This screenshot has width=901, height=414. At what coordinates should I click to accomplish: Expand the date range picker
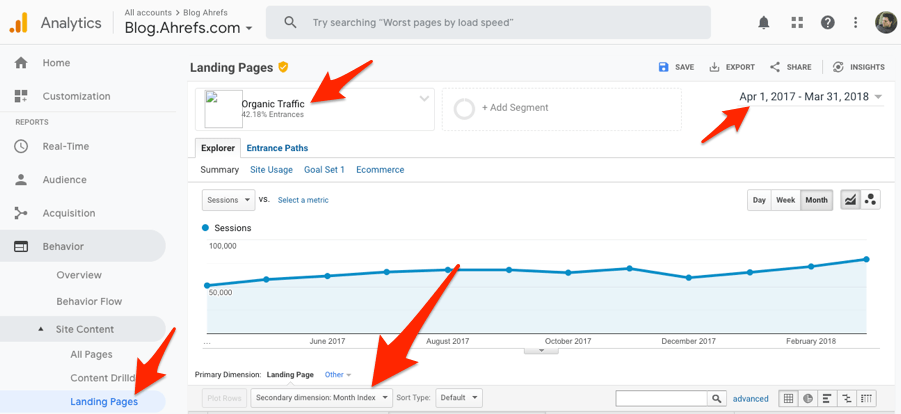click(810, 97)
